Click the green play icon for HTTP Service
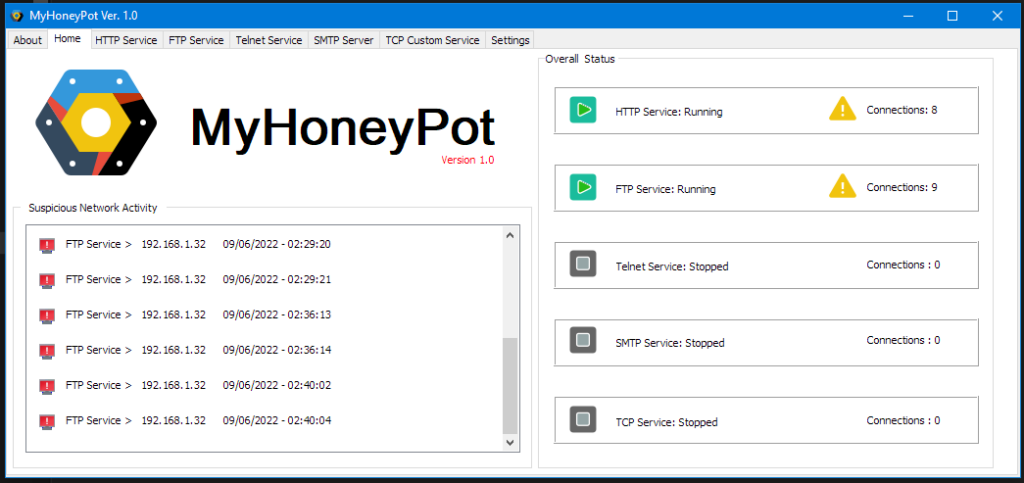Screen dimensions: 1024x483 point(583,110)
